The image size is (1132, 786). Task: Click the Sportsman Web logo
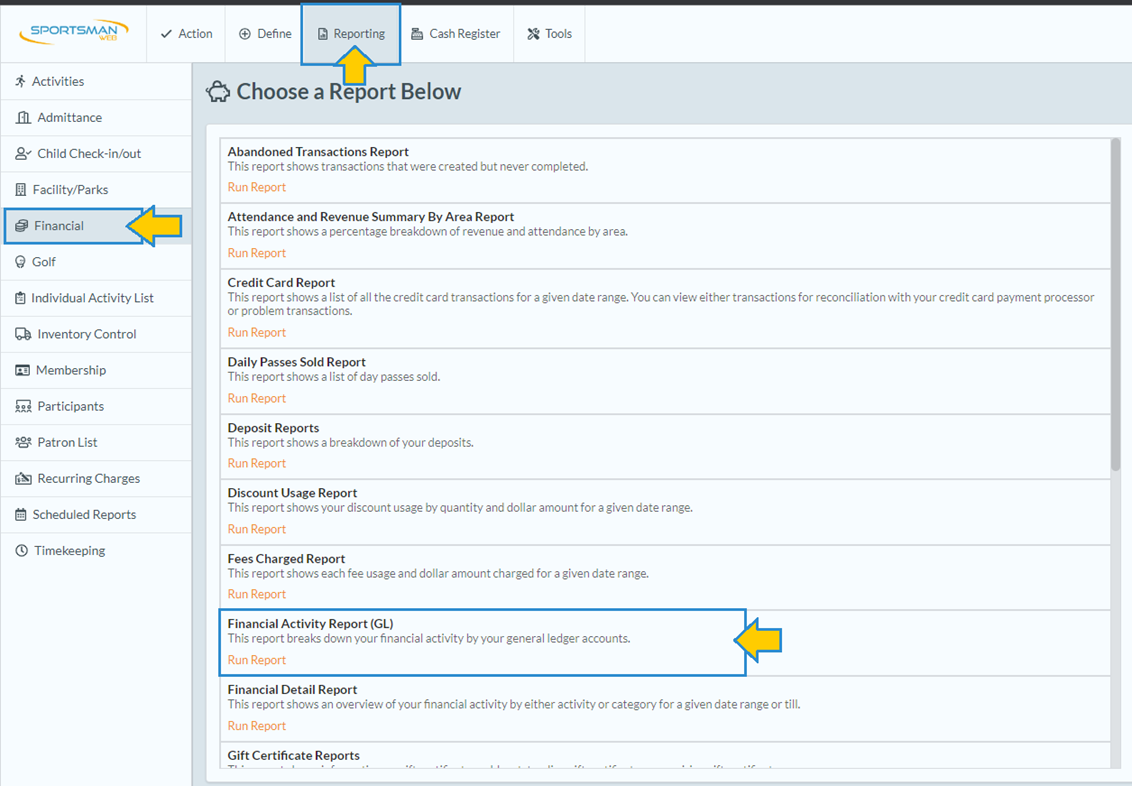click(x=73, y=33)
